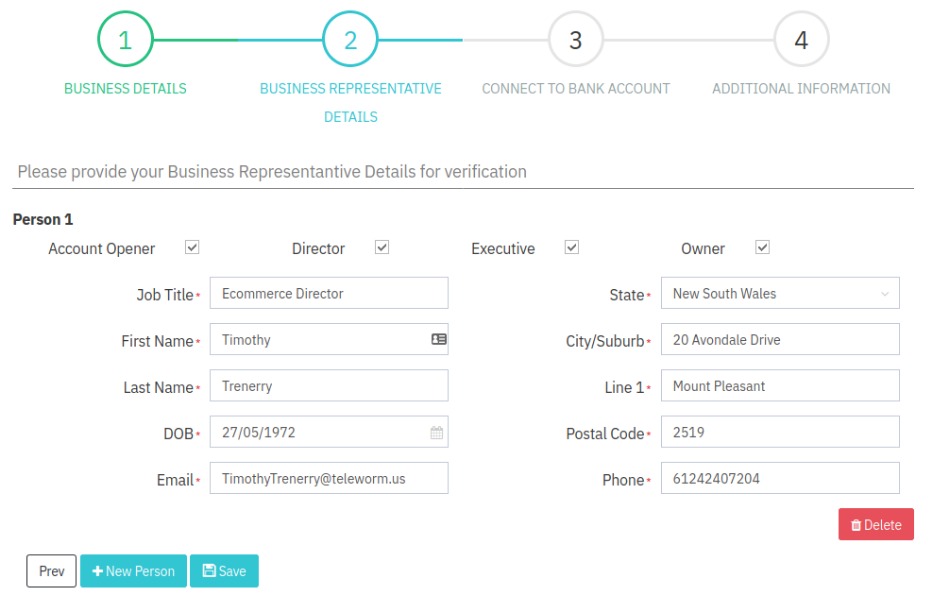Click the Phone number field
The height and width of the screenshot is (595, 932).
coord(780,478)
